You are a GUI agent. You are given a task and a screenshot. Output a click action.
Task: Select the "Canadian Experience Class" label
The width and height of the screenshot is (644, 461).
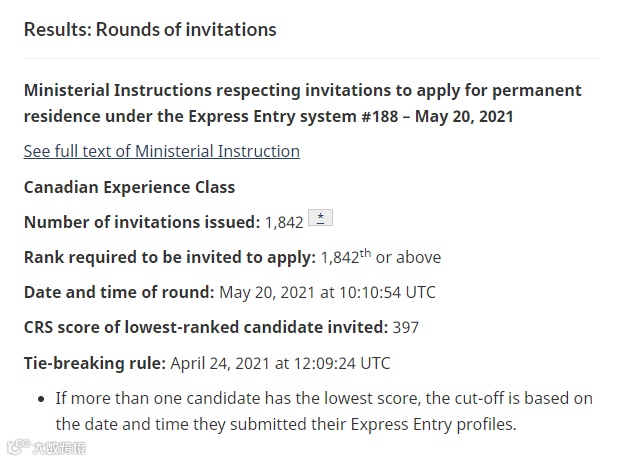130,187
